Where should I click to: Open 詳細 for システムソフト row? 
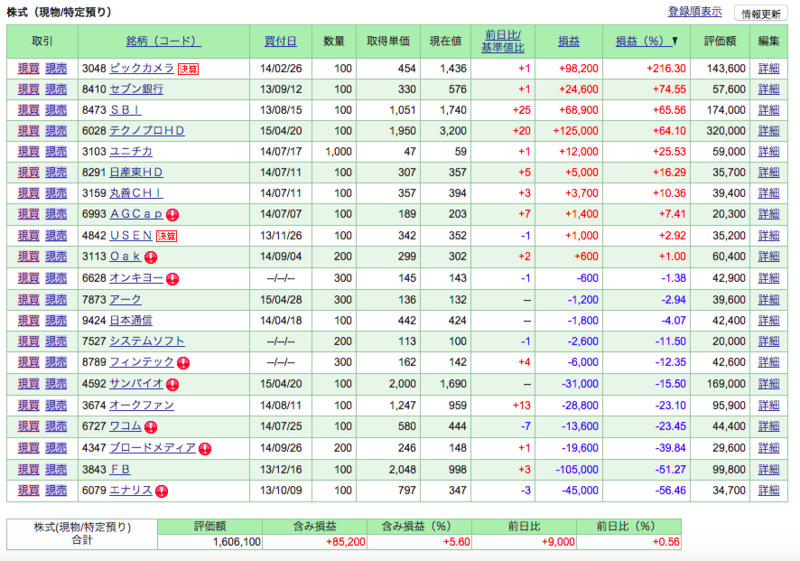[768, 341]
